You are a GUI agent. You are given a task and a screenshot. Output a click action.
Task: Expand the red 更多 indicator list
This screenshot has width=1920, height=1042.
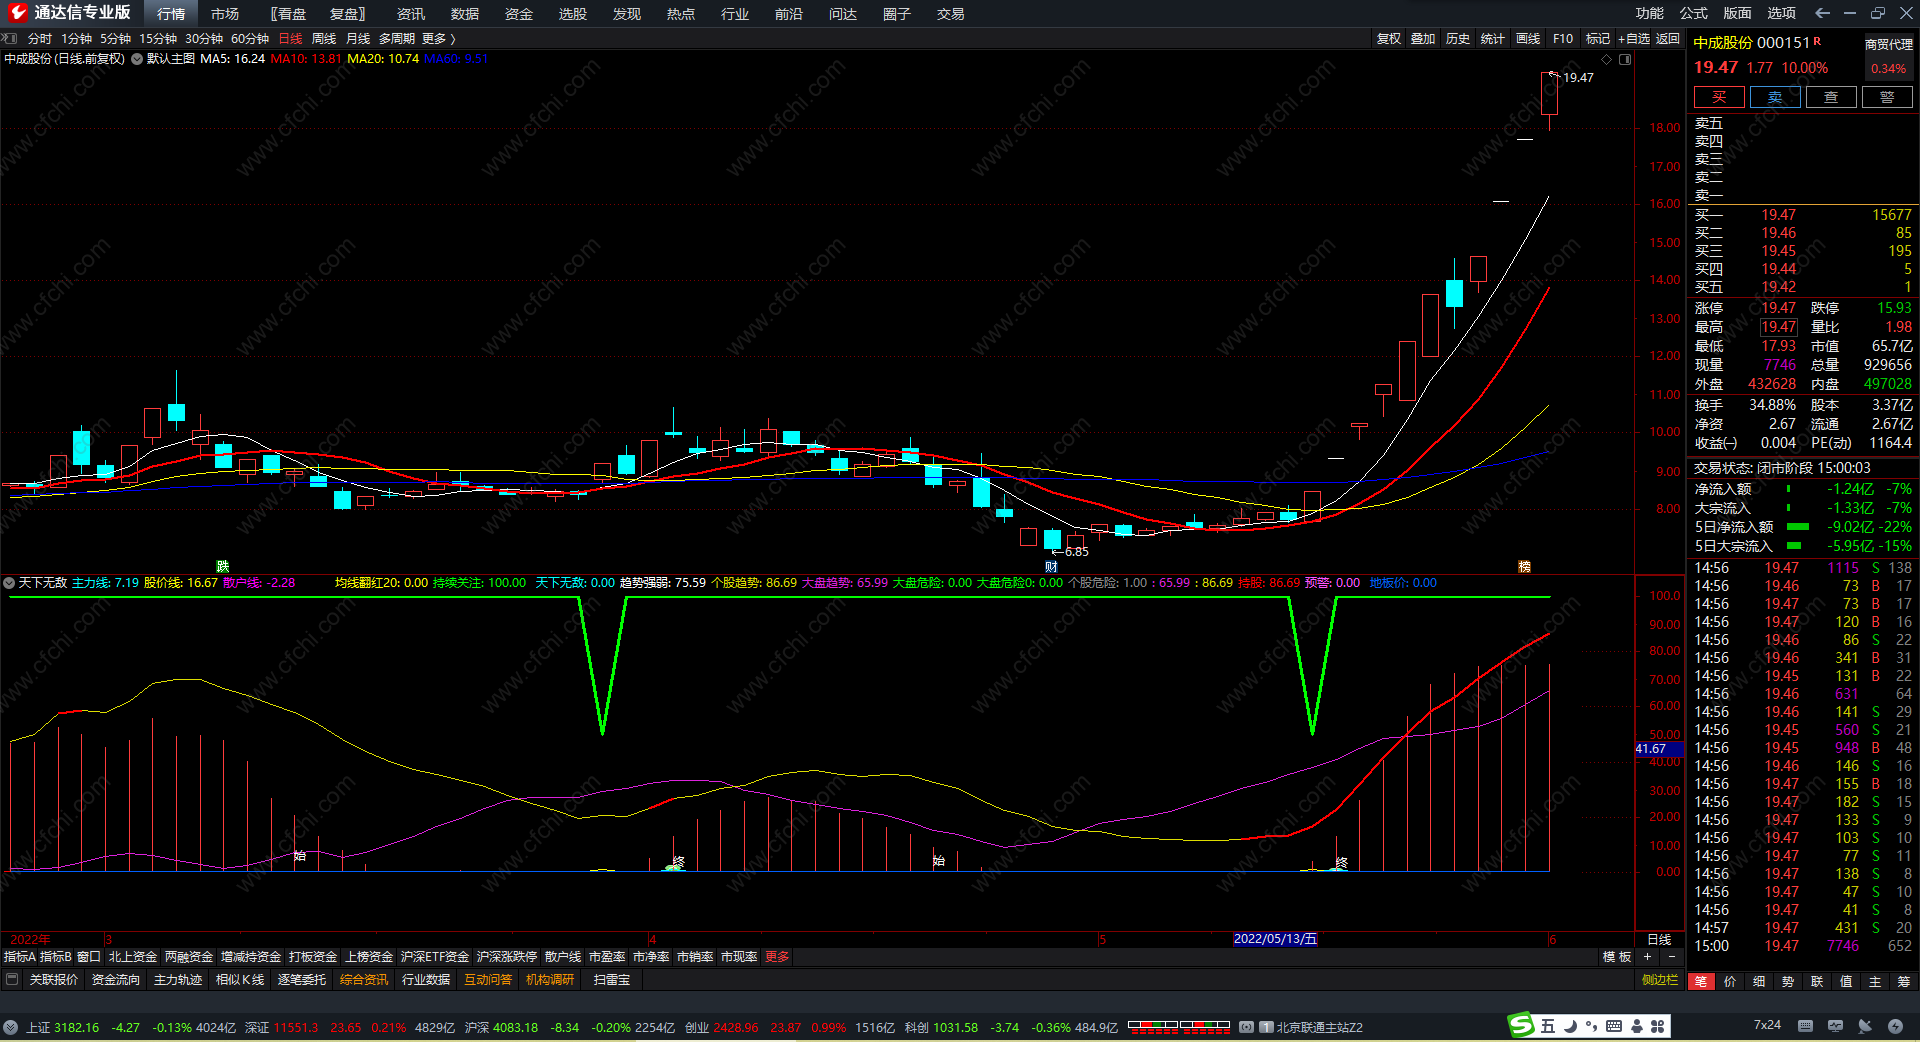777,957
